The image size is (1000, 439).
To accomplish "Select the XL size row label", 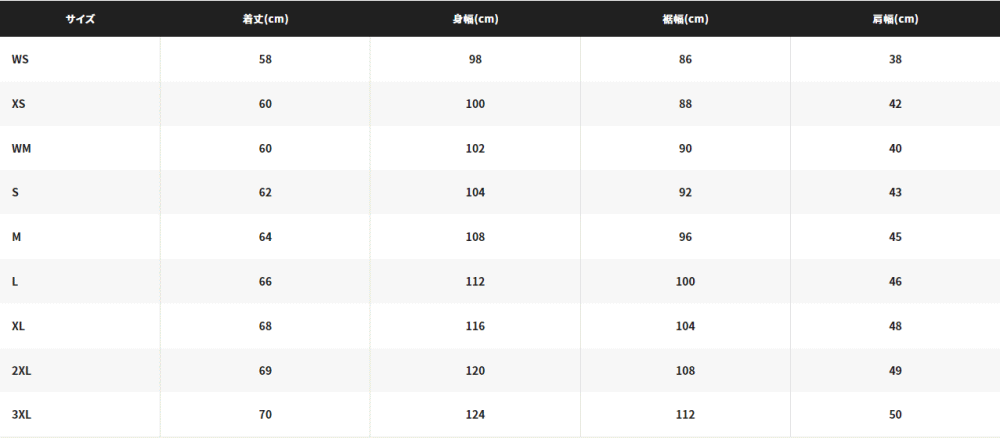I will point(18,326).
